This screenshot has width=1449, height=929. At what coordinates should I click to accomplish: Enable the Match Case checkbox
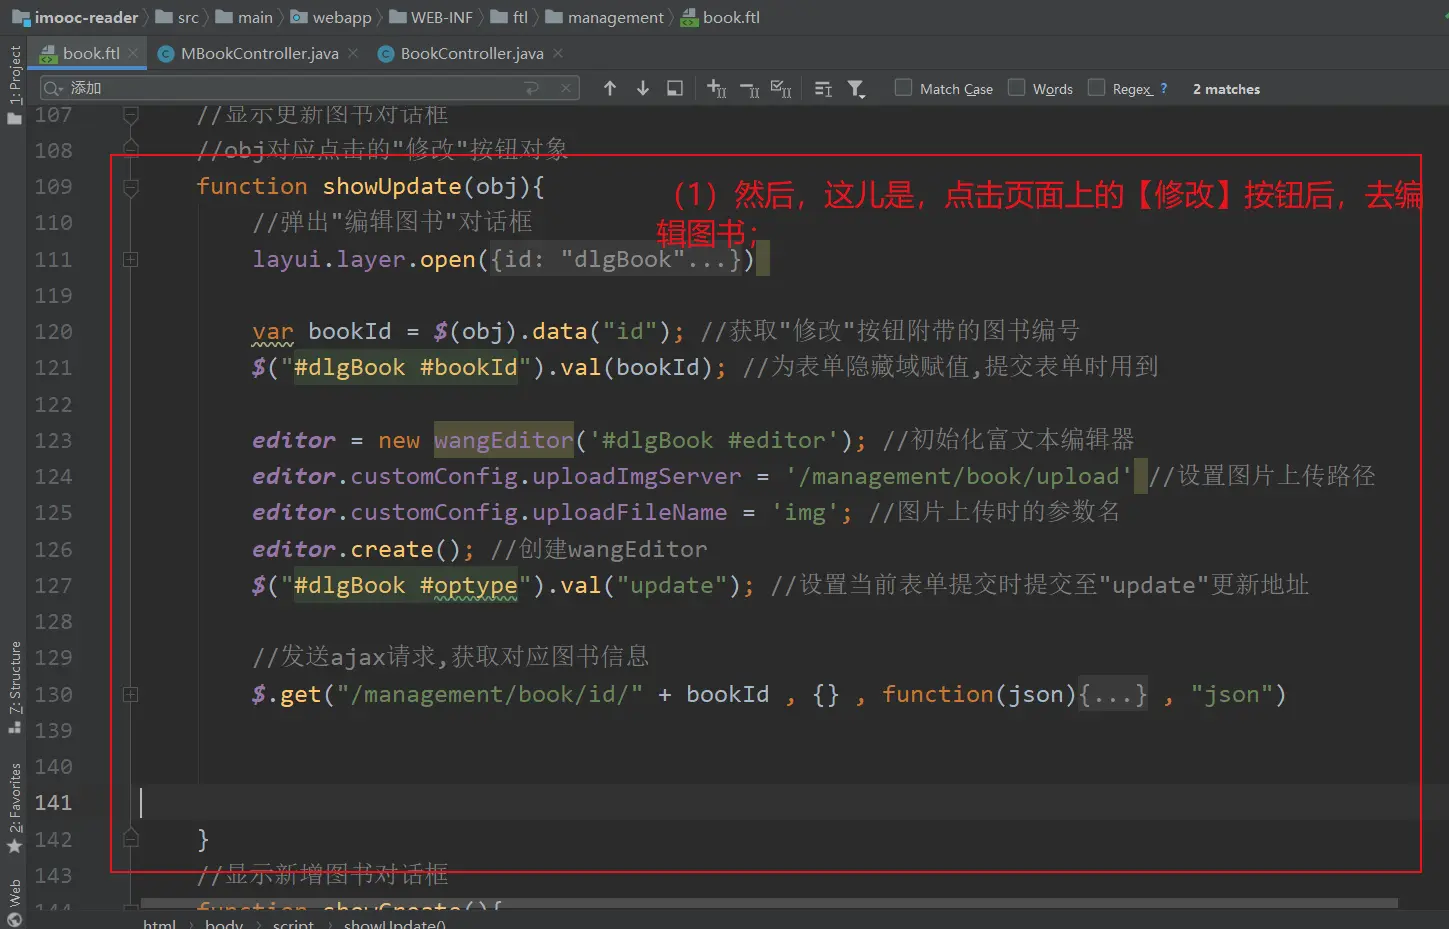tap(903, 88)
